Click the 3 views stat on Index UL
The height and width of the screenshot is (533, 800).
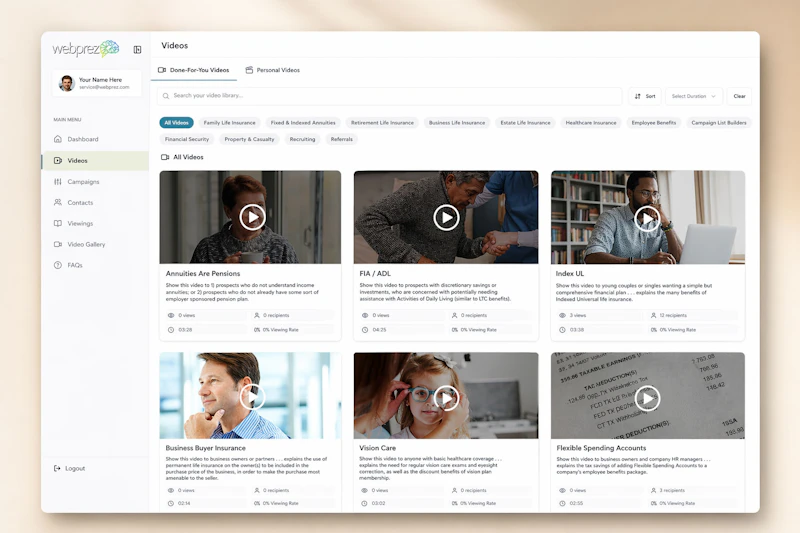572,315
